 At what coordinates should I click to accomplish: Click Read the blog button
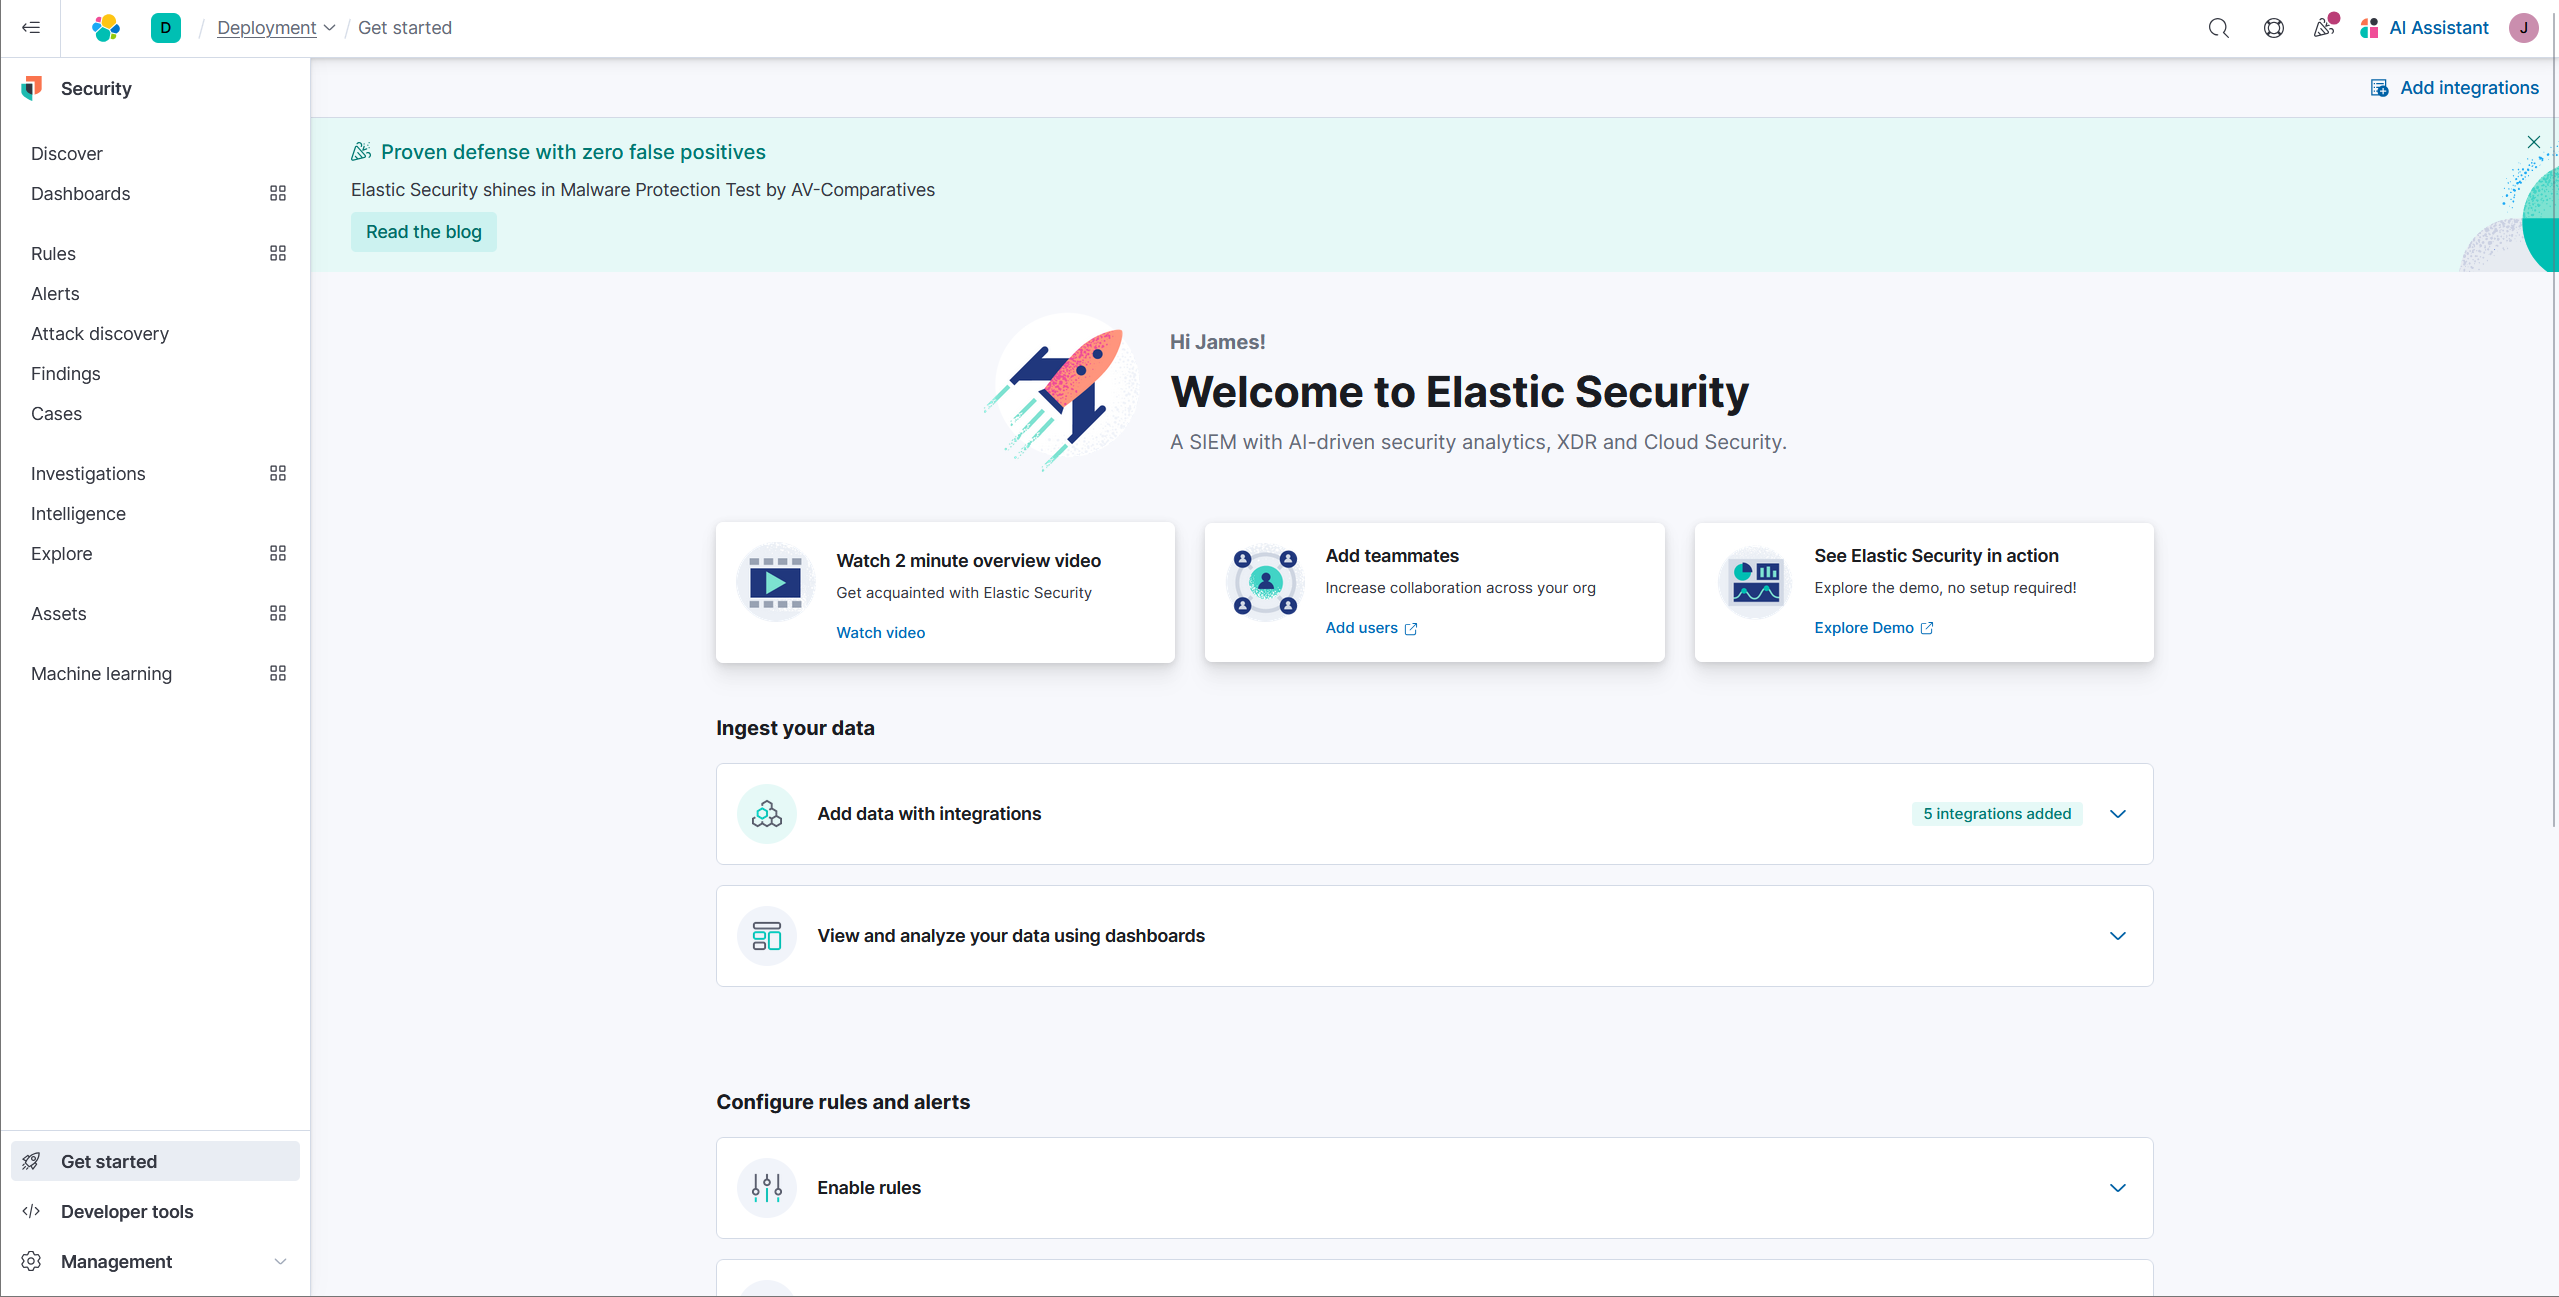click(423, 232)
